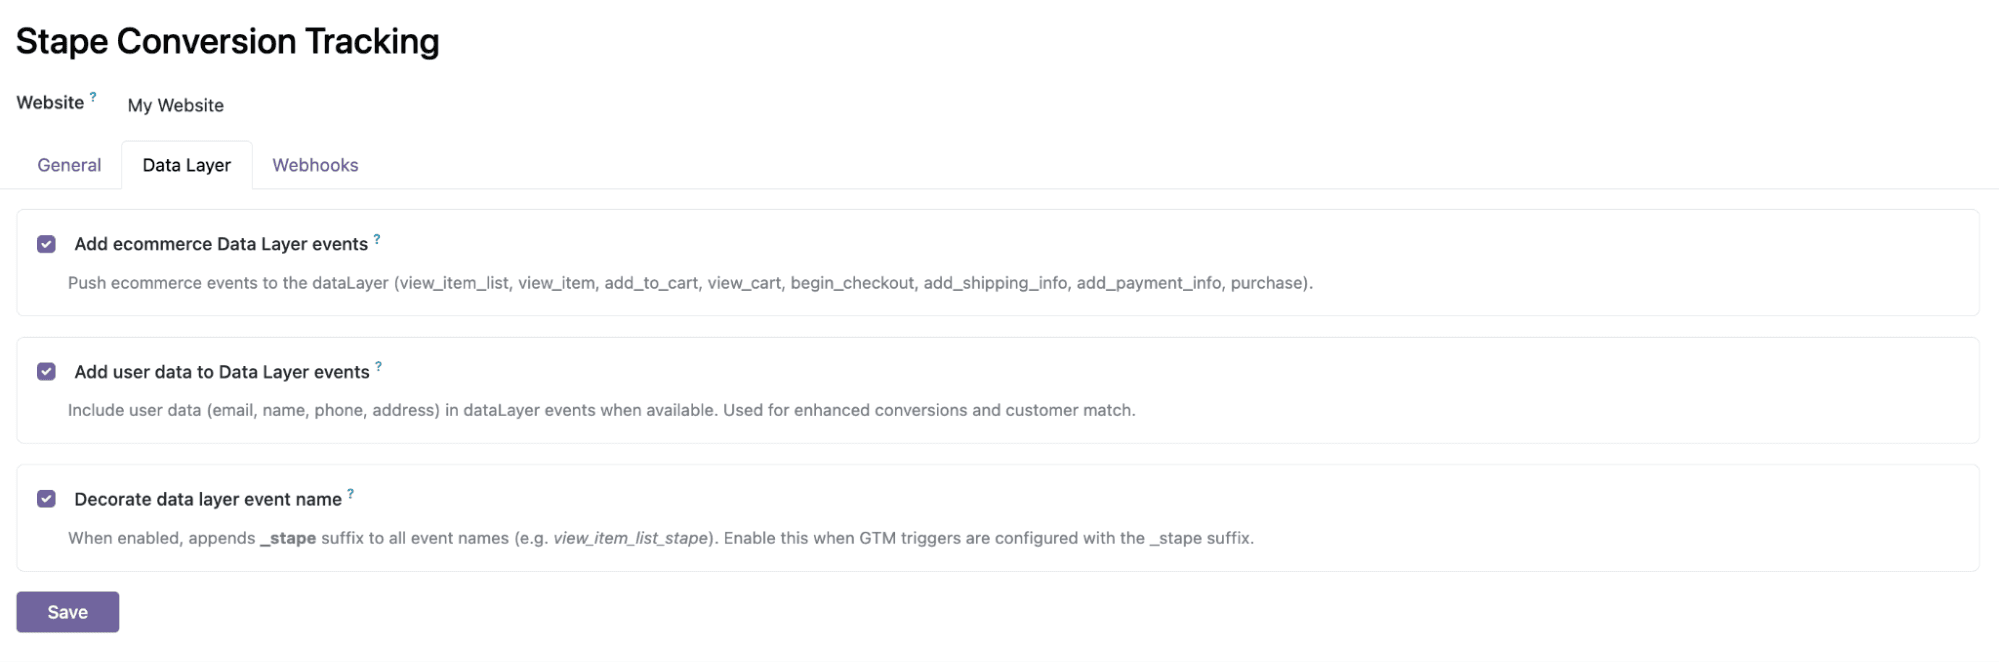
Task: Open the Webhooks tab
Action: coord(315,164)
